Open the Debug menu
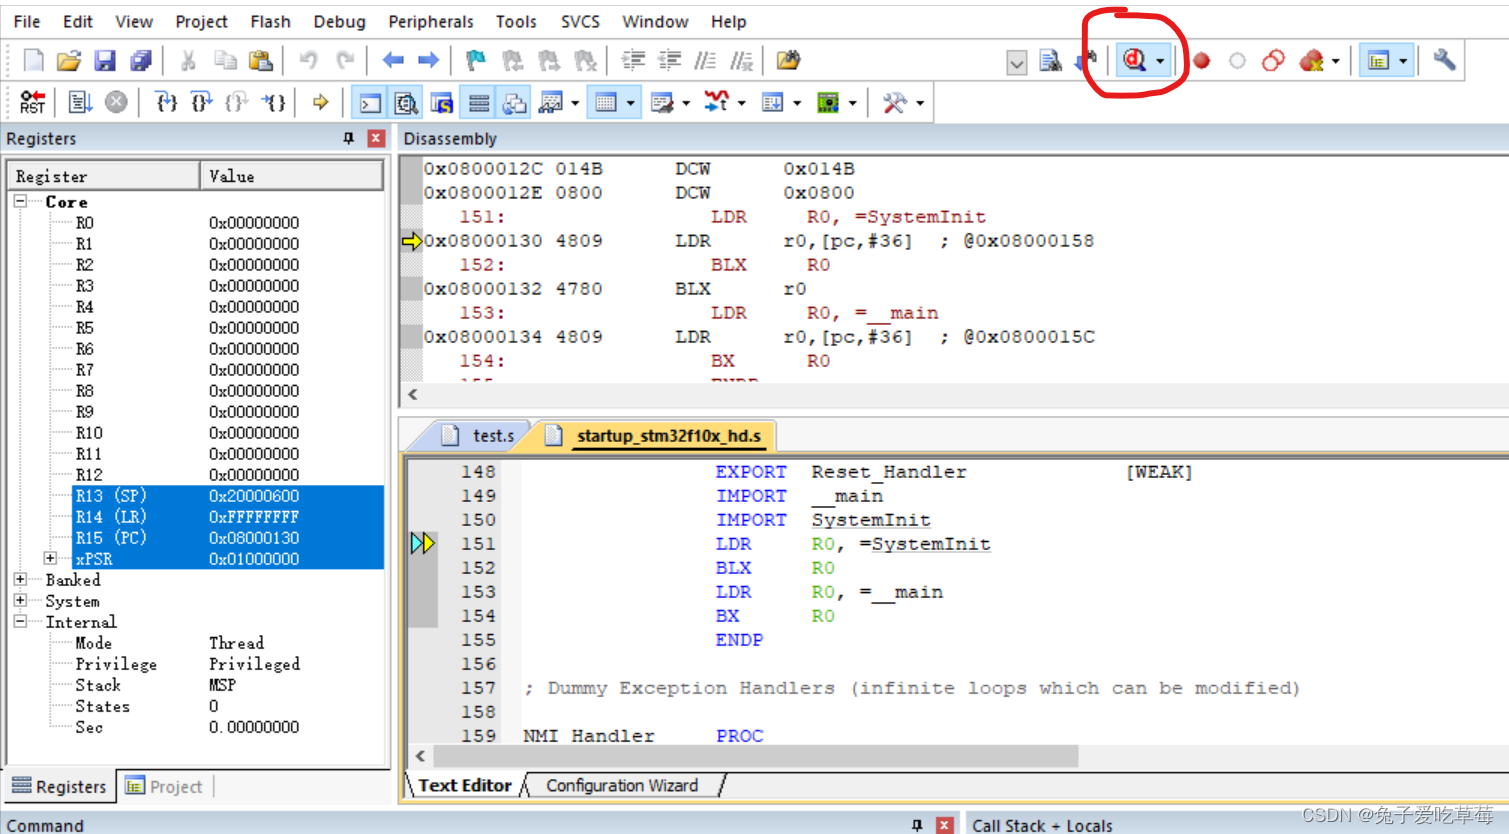Screen dimensions: 1509x834 pos(339,21)
